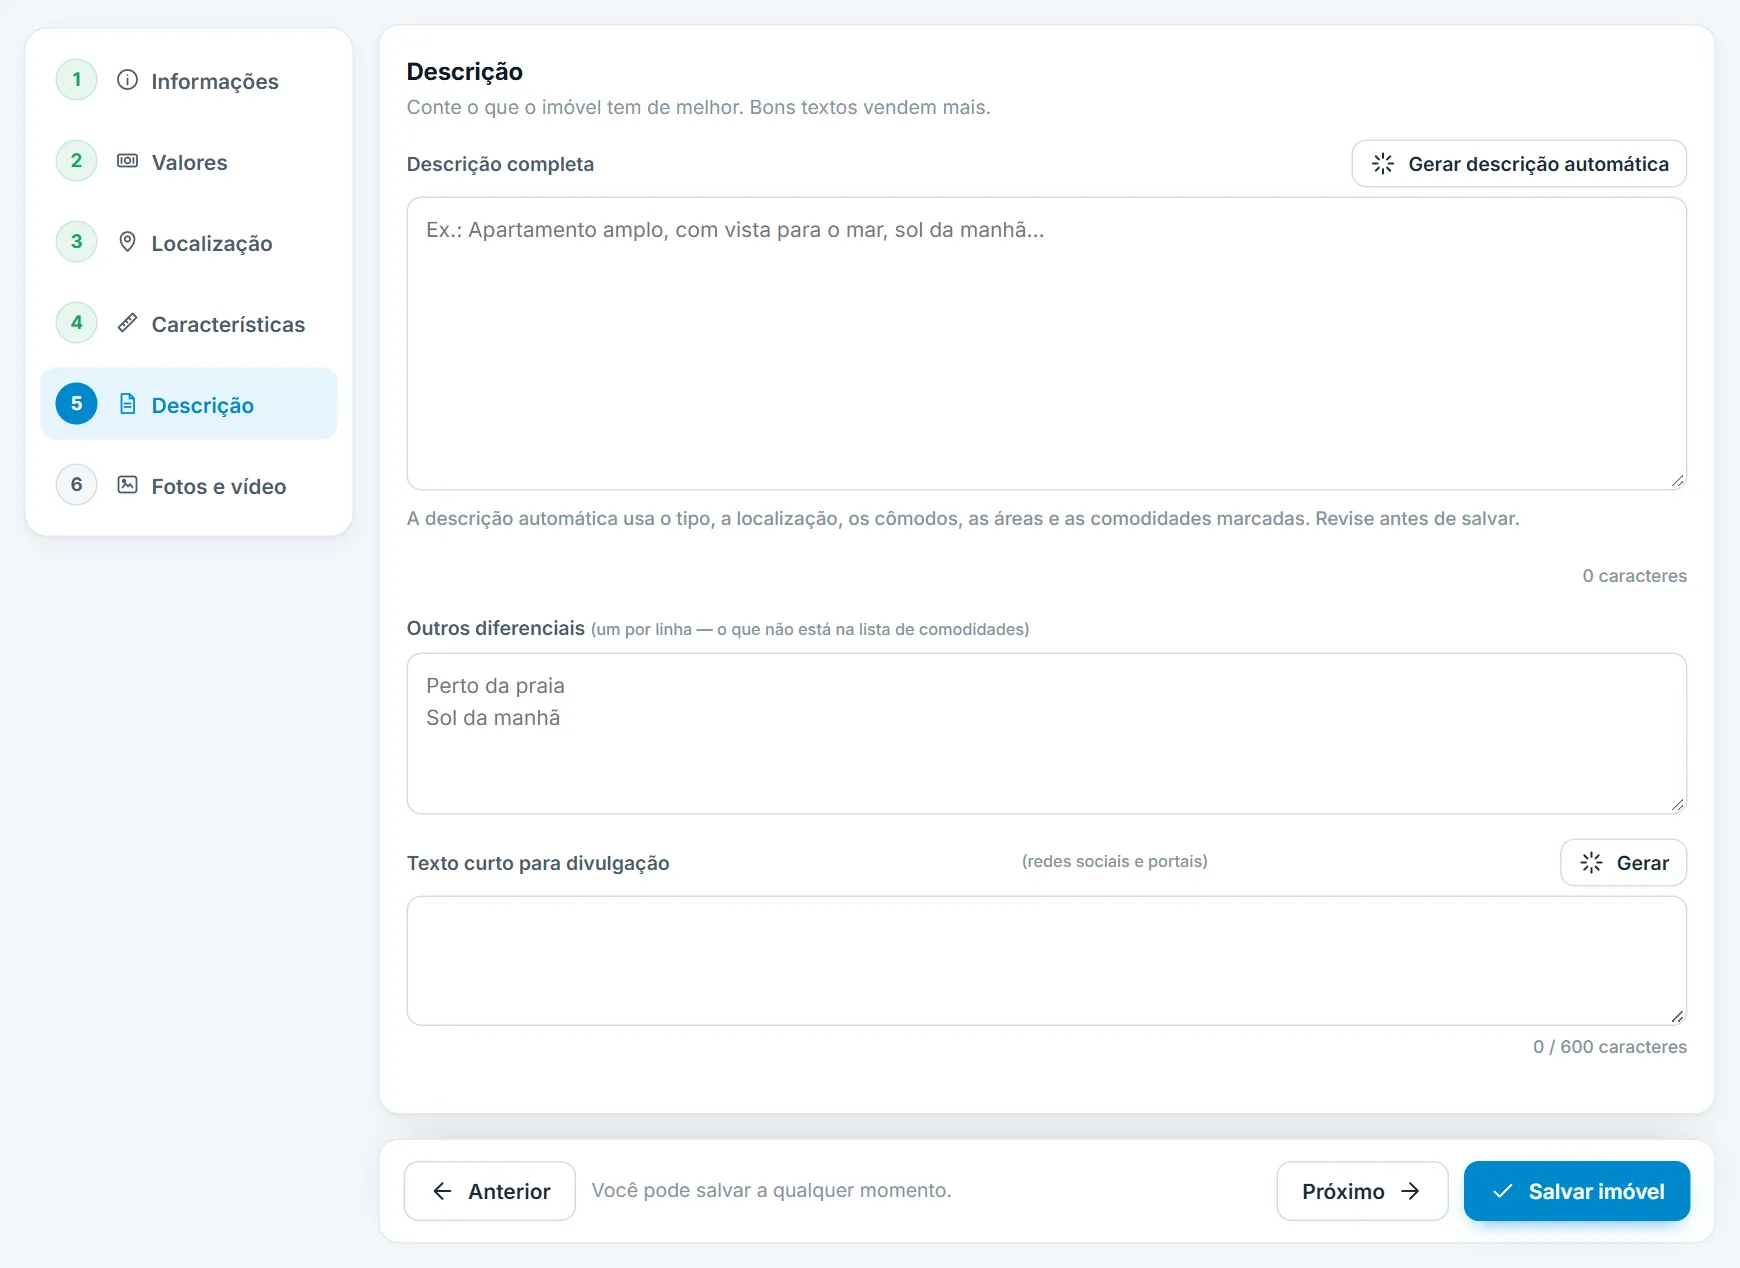The image size is (1740, 1268).
Task: Click the left arrow icon on Anterior
Action: click(x=442, y=1191)
